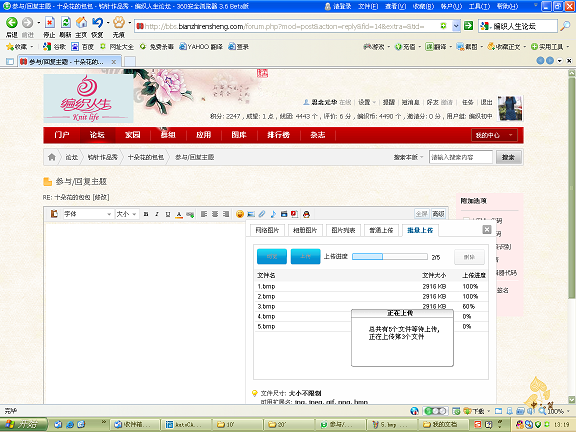Click the paw print traceless-mode icon
This screenshot has width=576, height=432.
click(x=119, y=23)
